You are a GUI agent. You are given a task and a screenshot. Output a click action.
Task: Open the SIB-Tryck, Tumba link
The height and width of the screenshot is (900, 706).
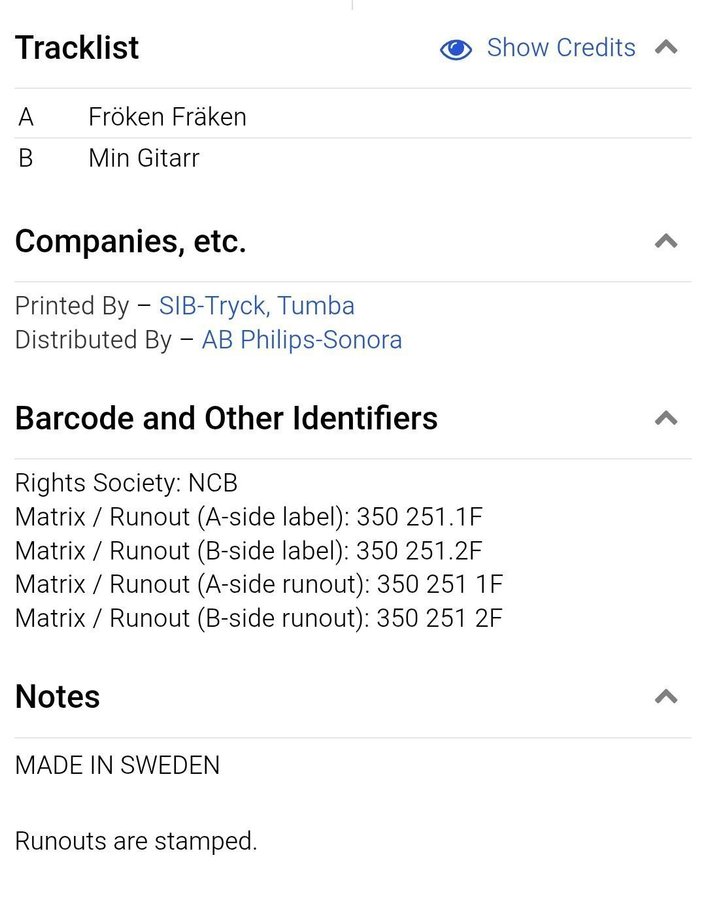tap(256, 306)
